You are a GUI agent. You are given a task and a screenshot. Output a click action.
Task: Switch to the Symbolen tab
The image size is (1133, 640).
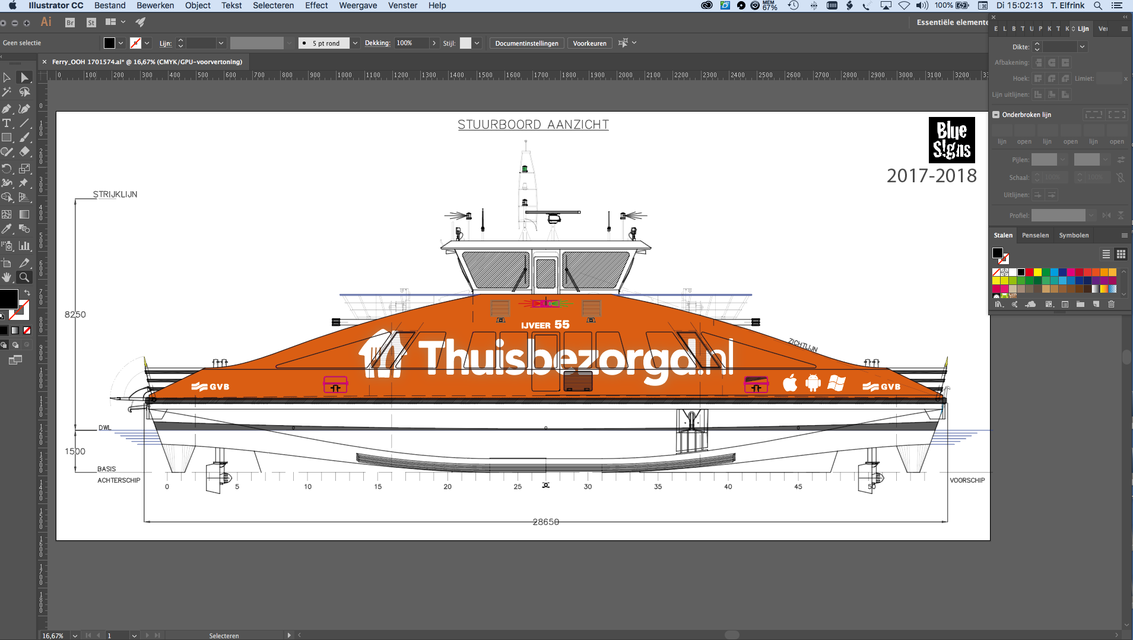[1074, 235]
